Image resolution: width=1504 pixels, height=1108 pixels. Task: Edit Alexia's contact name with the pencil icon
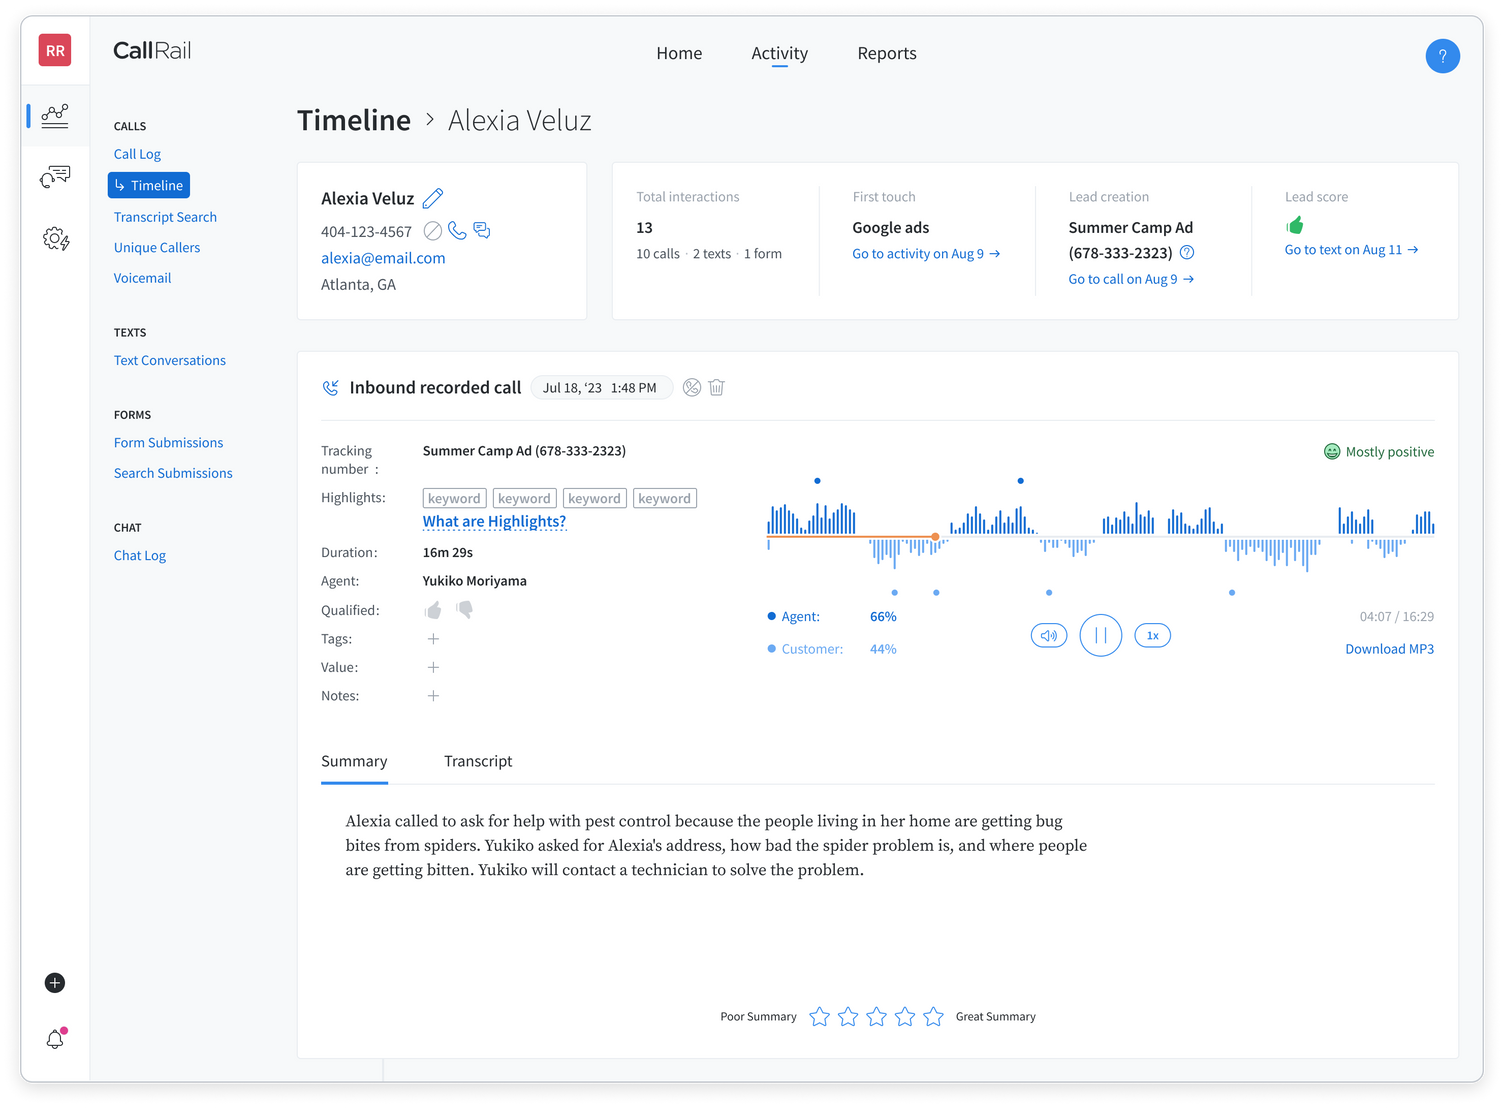(x=433, y=198)
